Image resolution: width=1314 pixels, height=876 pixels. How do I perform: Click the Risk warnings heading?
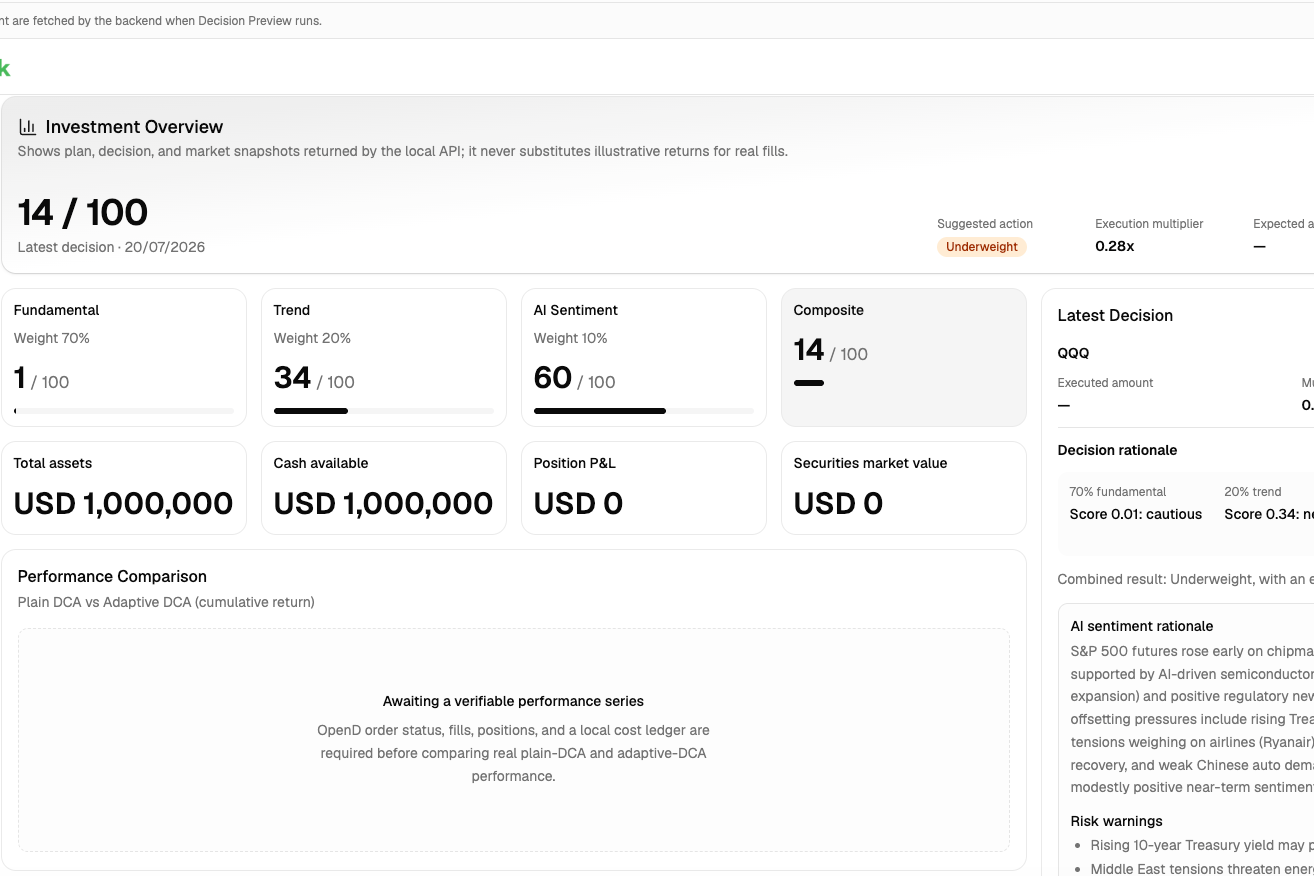1116,821
